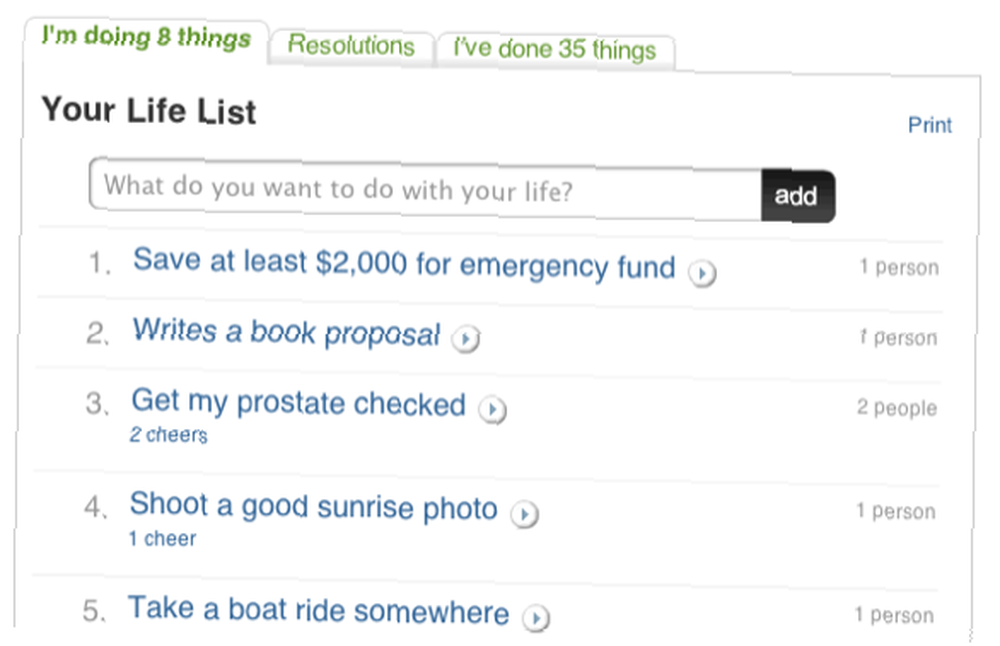
Task: Click the Print link
Action: 930,125
